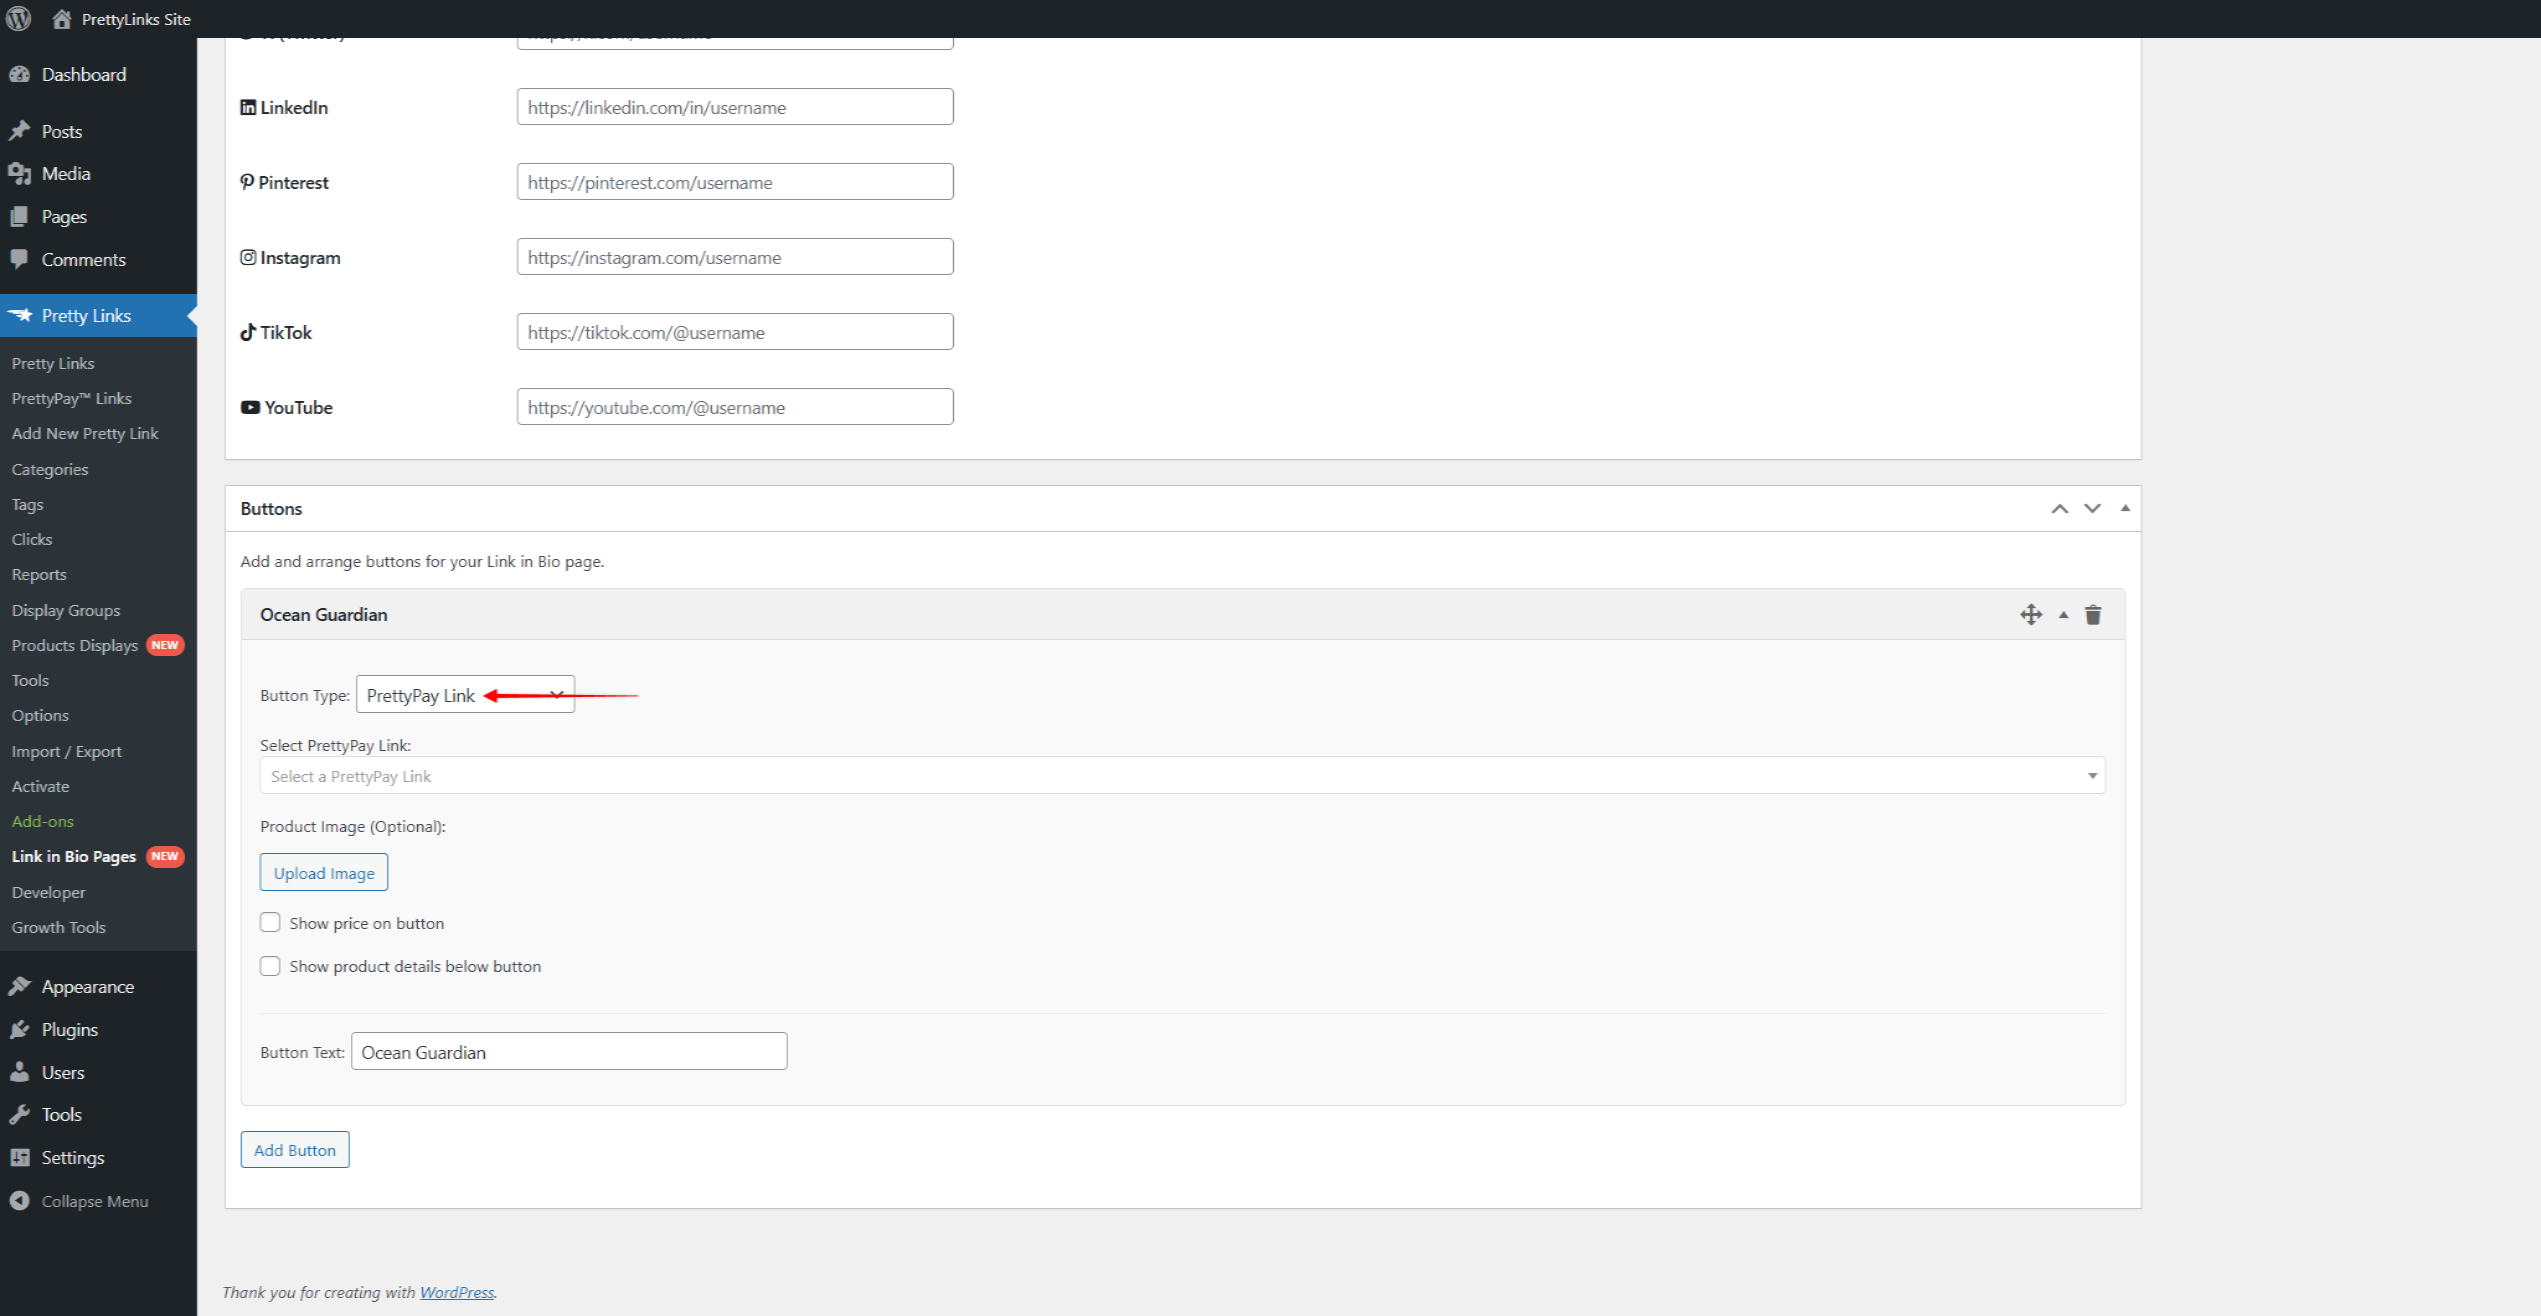Go to Display Groups submenu item
This screenshot has height=1316, width=2541.
click(x=66, y=610)
